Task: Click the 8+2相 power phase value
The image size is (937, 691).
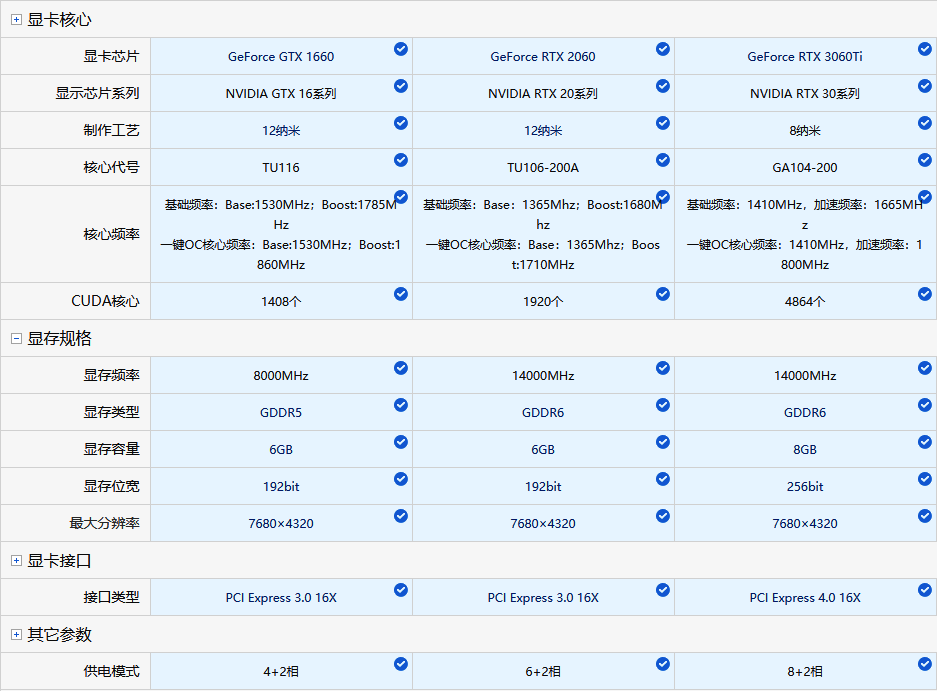Action: pos(805,671)
